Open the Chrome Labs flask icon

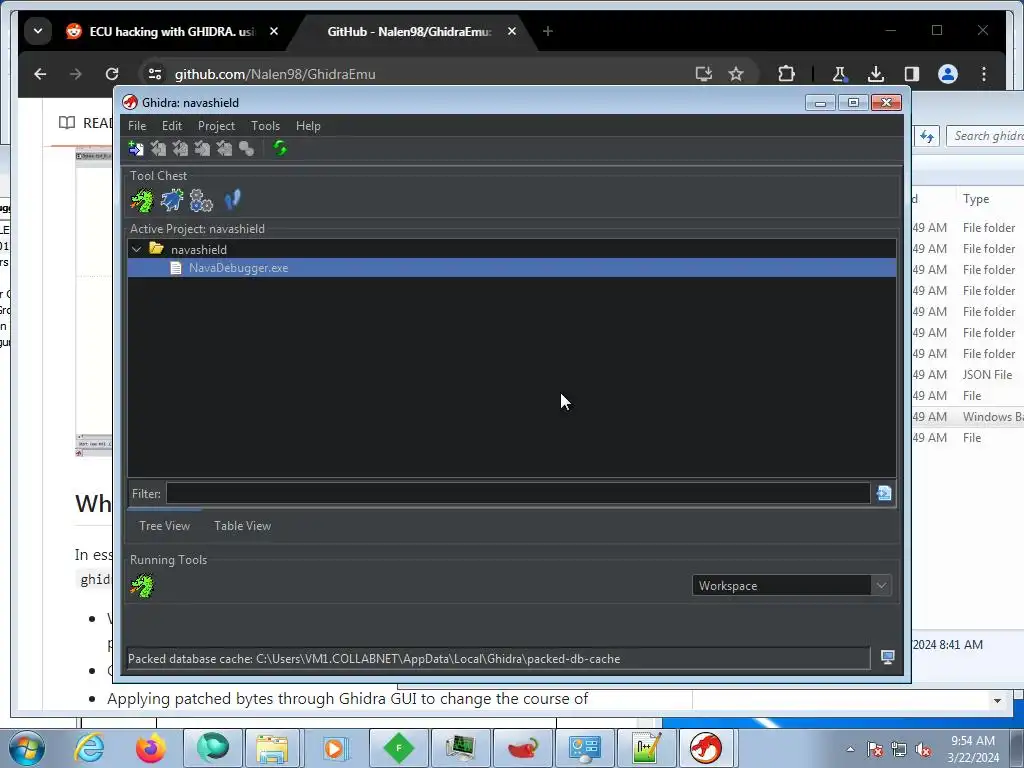(840, 74)
